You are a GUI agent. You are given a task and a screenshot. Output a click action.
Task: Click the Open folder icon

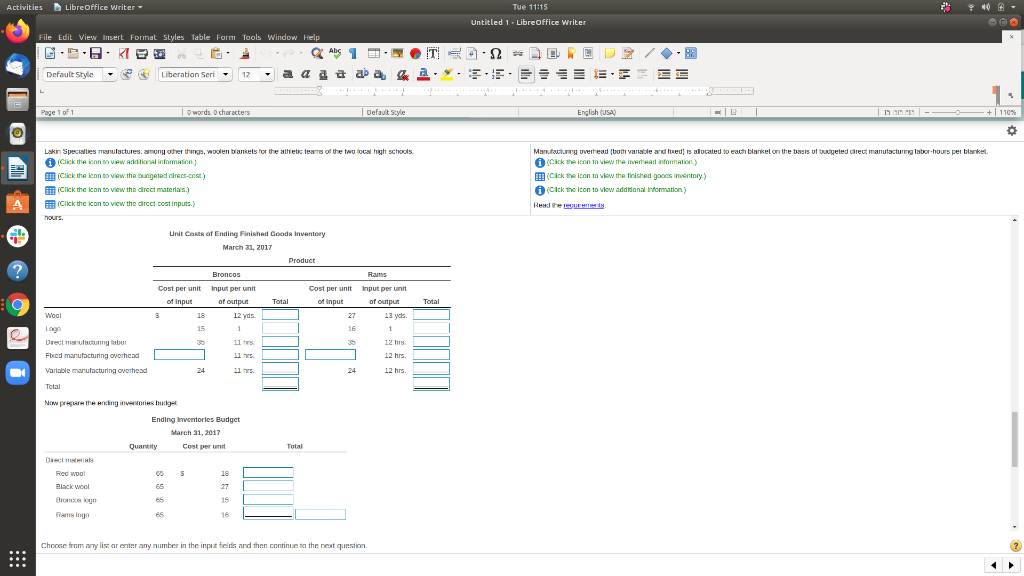click(72, 54)
